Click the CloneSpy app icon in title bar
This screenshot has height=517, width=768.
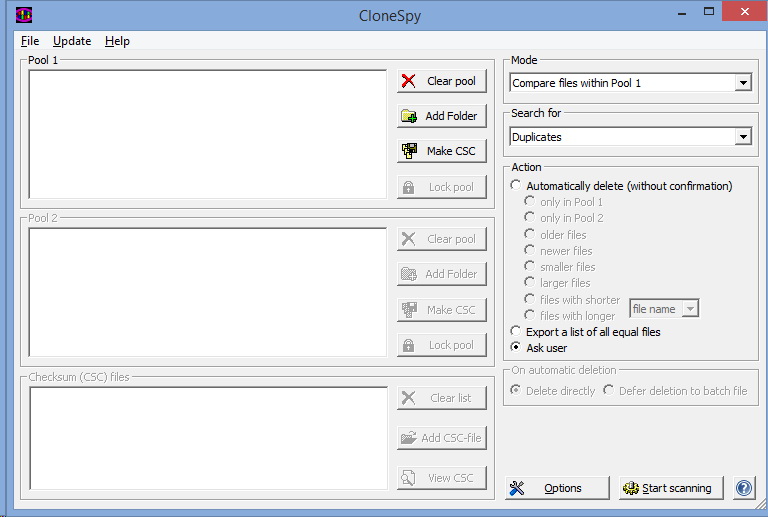pyautogui.click(x=24, y=15)
